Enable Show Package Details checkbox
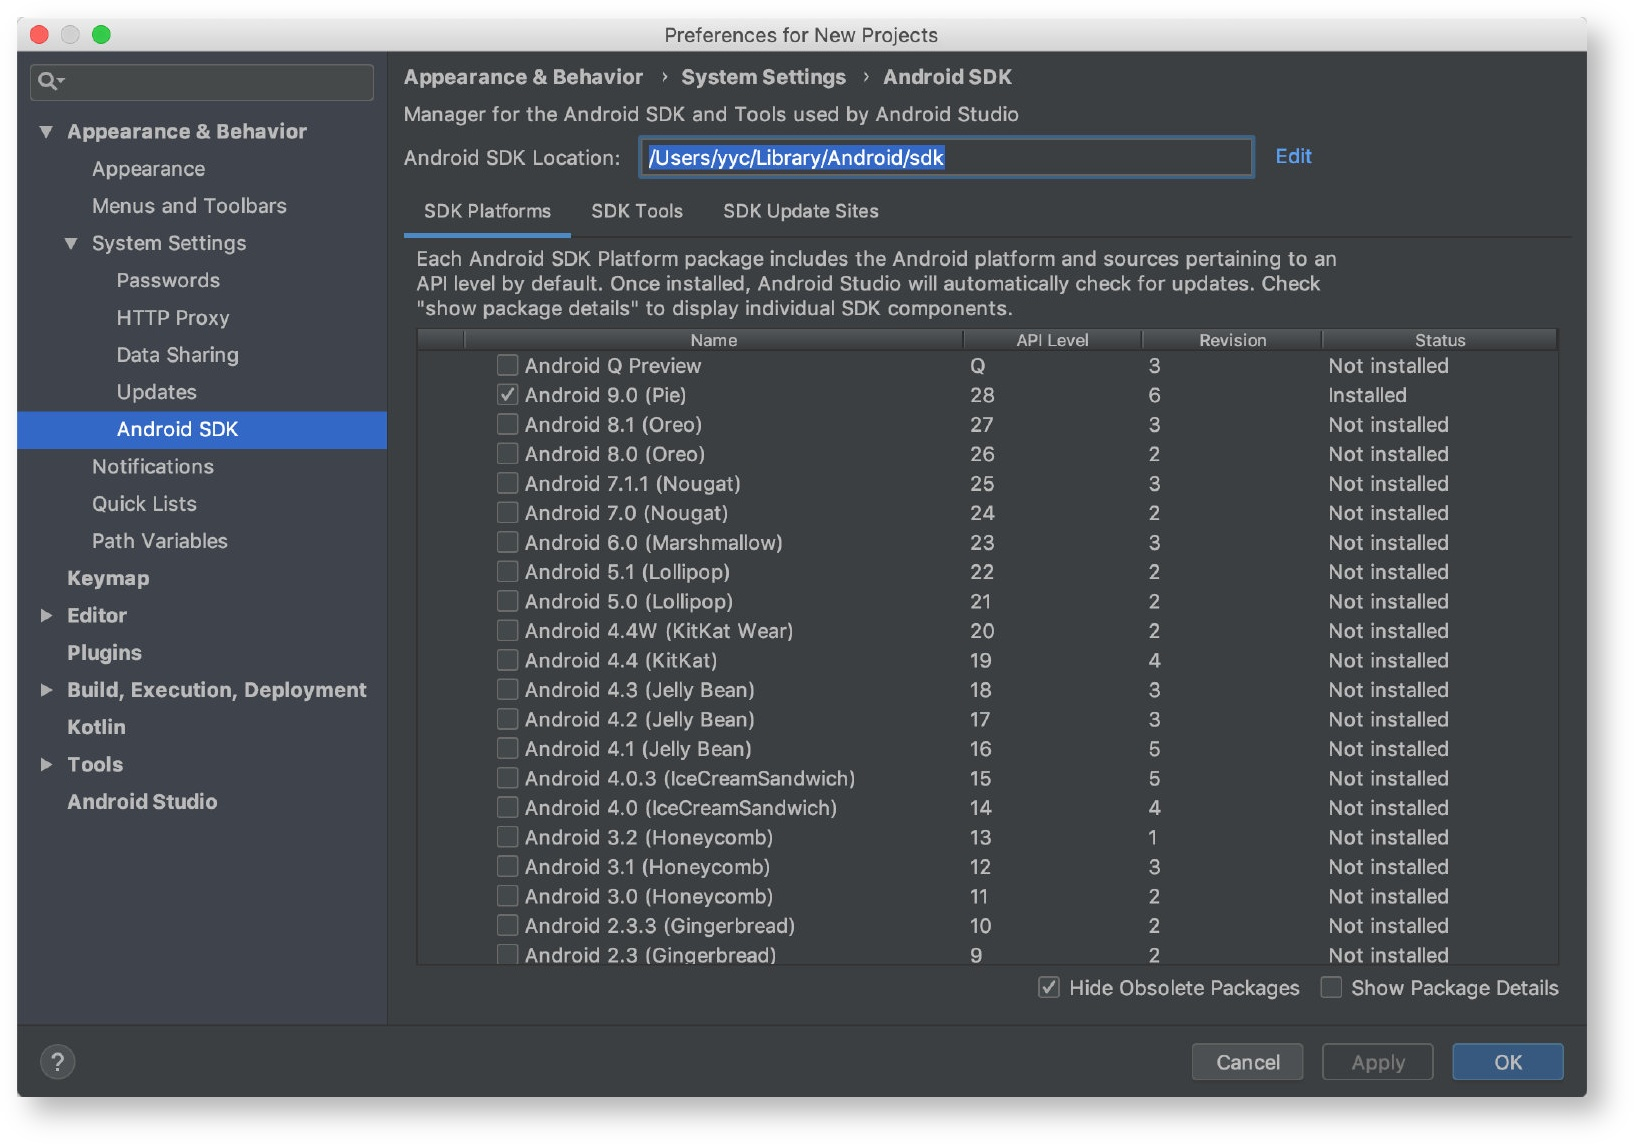The image size is (1635, 1145). click(x=1331, y=987)
